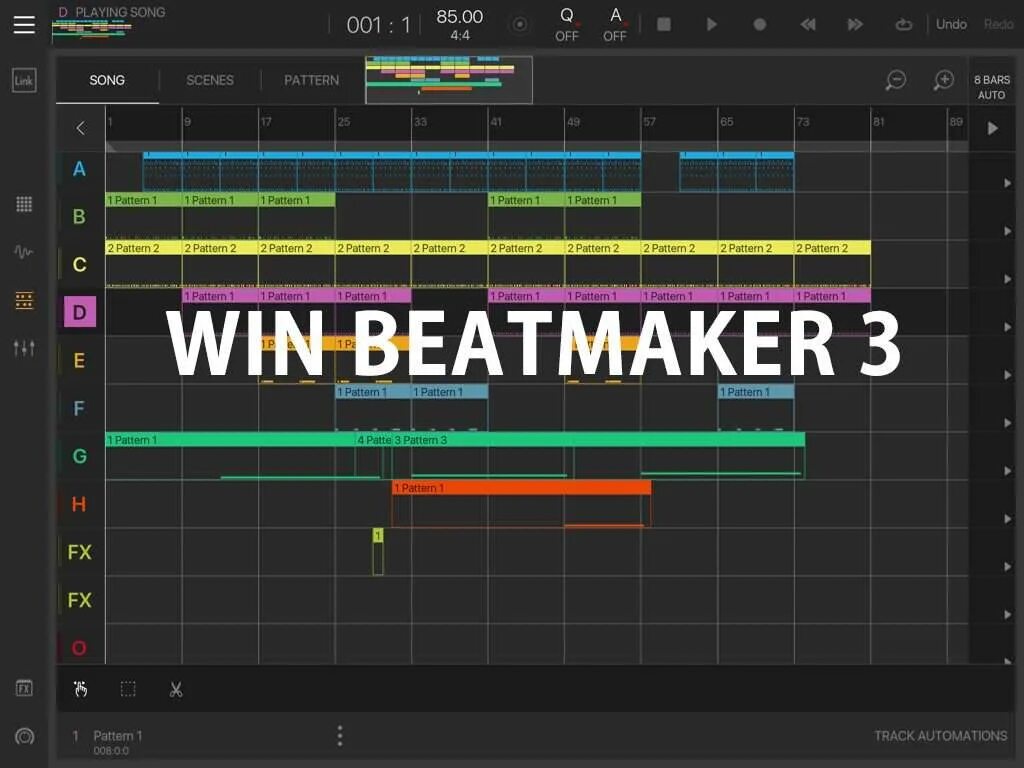Expand track C arrow on right
This screenshot has height=768, width=1024.
[1007, 279]
